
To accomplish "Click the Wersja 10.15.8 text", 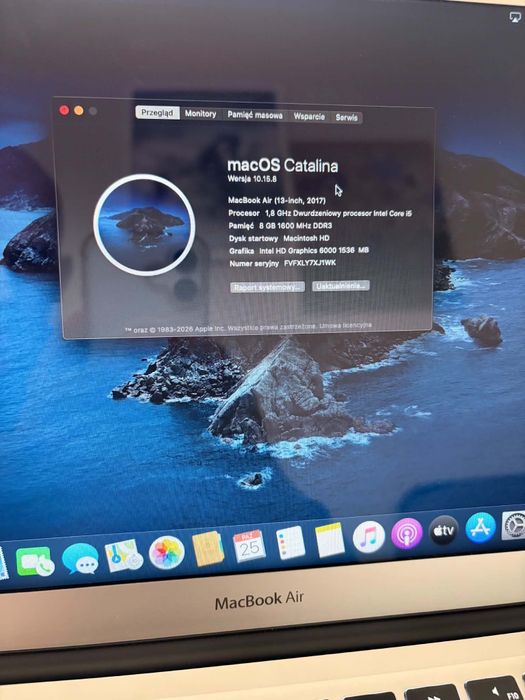I will (x=252, y=179).
